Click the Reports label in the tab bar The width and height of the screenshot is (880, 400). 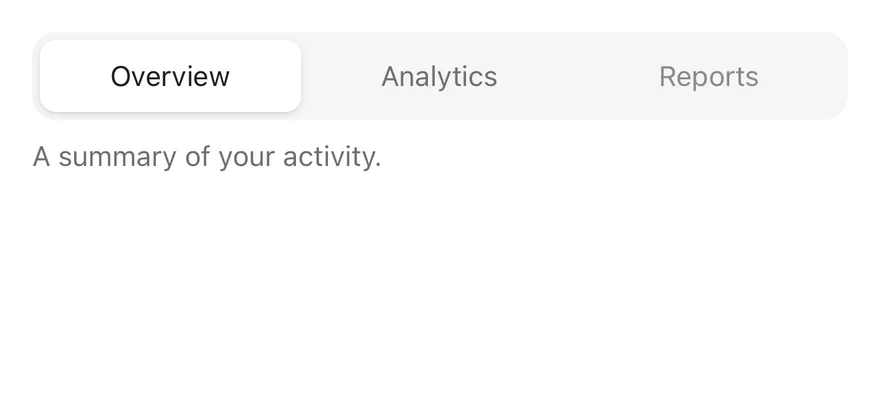tap(708, 76)
